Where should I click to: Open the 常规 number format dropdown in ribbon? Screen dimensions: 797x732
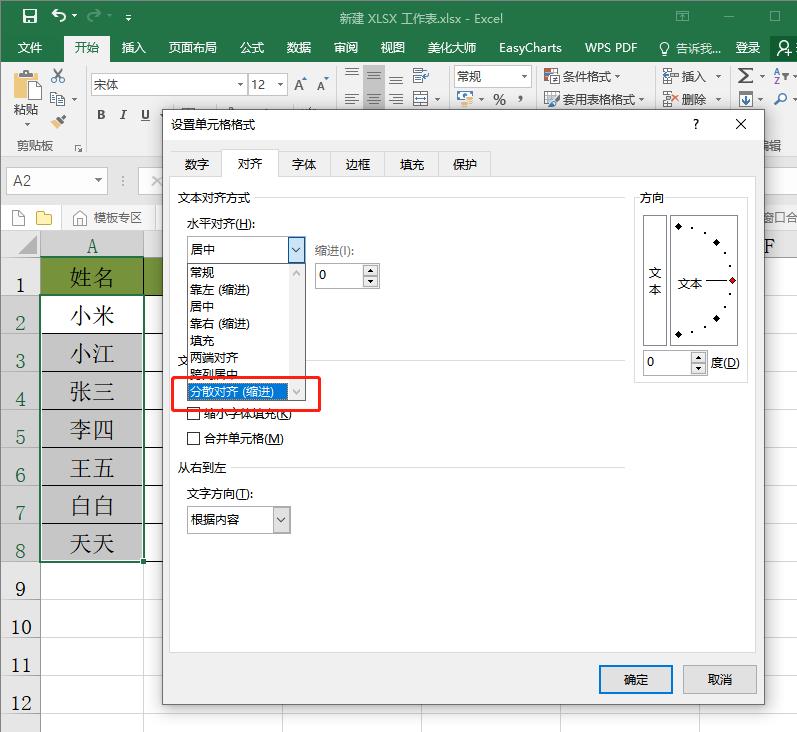pyautogui.click(x=524, y=76)
